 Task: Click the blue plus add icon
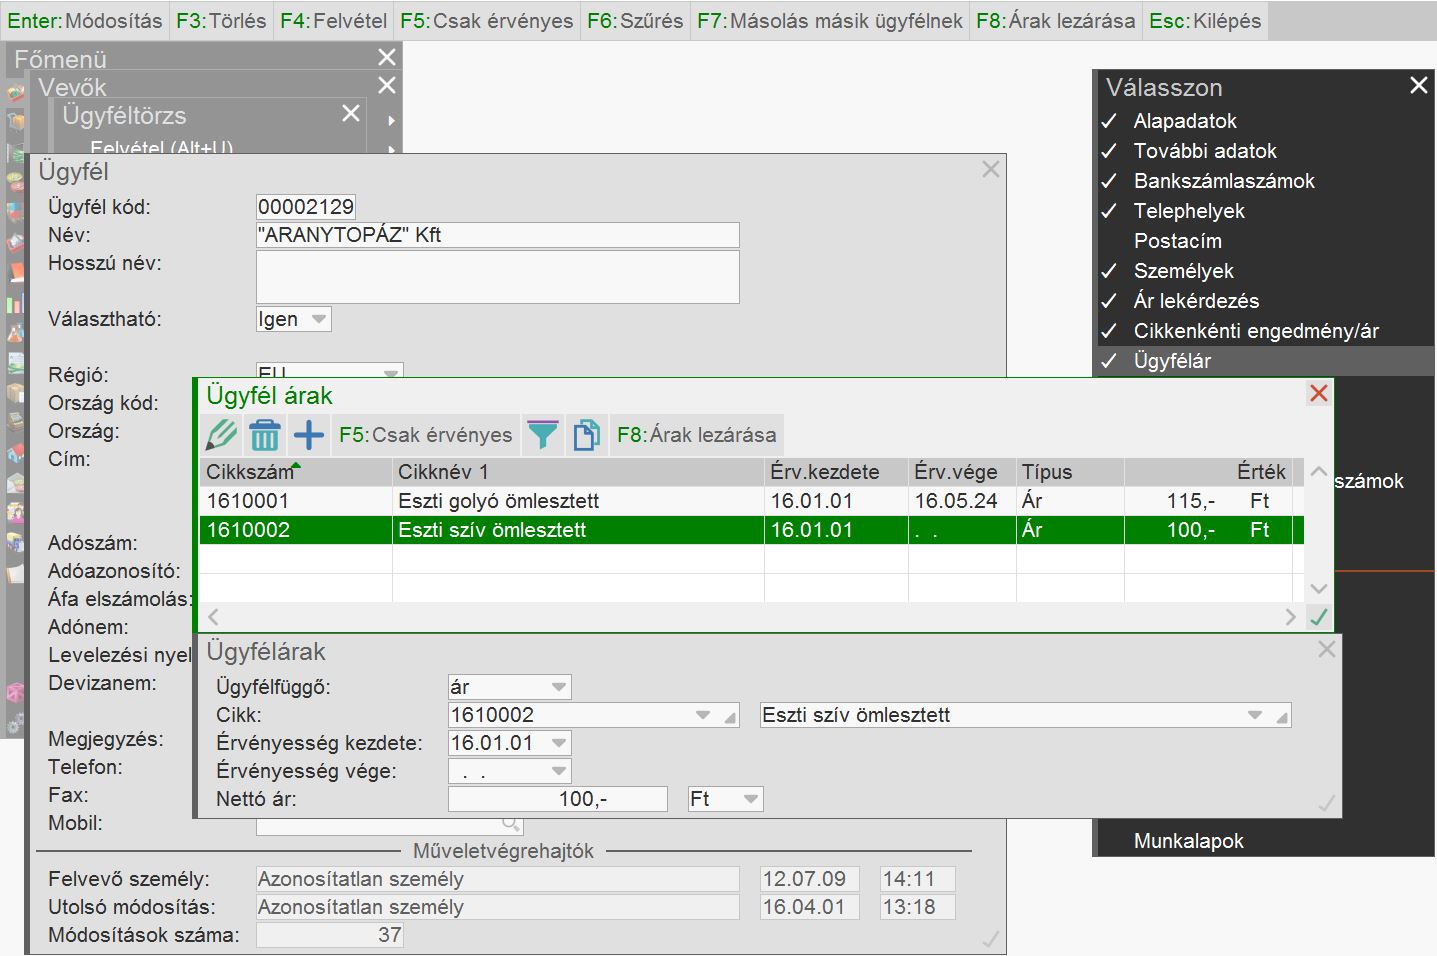pos(309,435)
